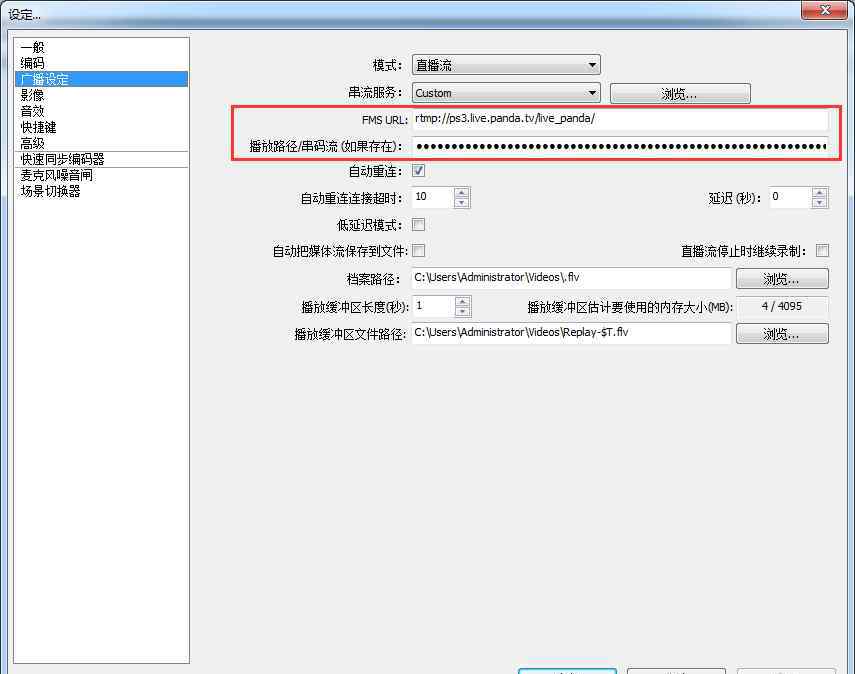This screenshot has width=855, height=674.
Task: Select 编码 in the settings list
Action: pyautogui.click(x=32, y=63)
